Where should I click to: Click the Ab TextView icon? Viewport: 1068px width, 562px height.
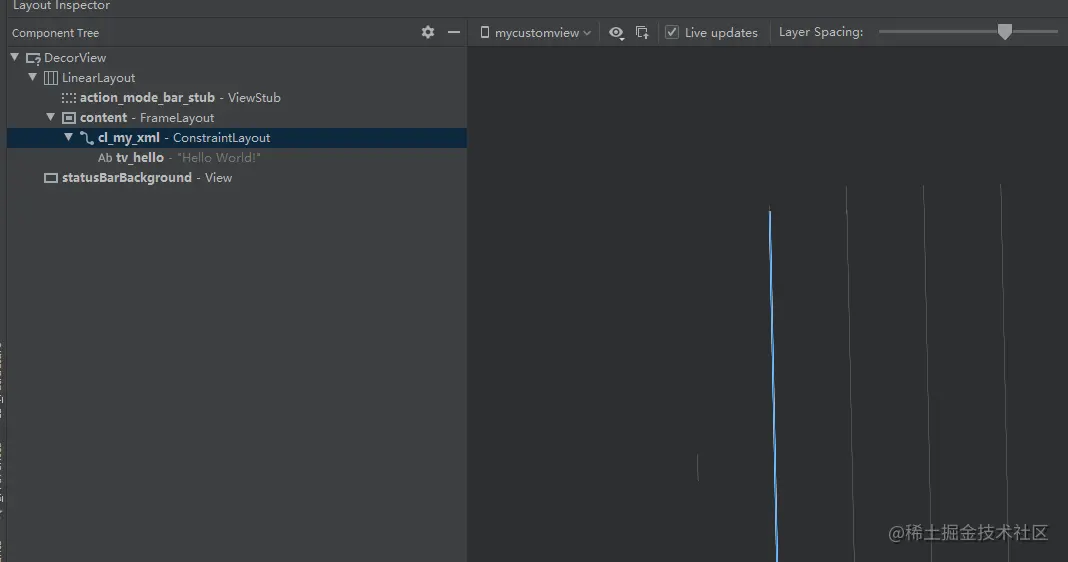coord(105,158)
